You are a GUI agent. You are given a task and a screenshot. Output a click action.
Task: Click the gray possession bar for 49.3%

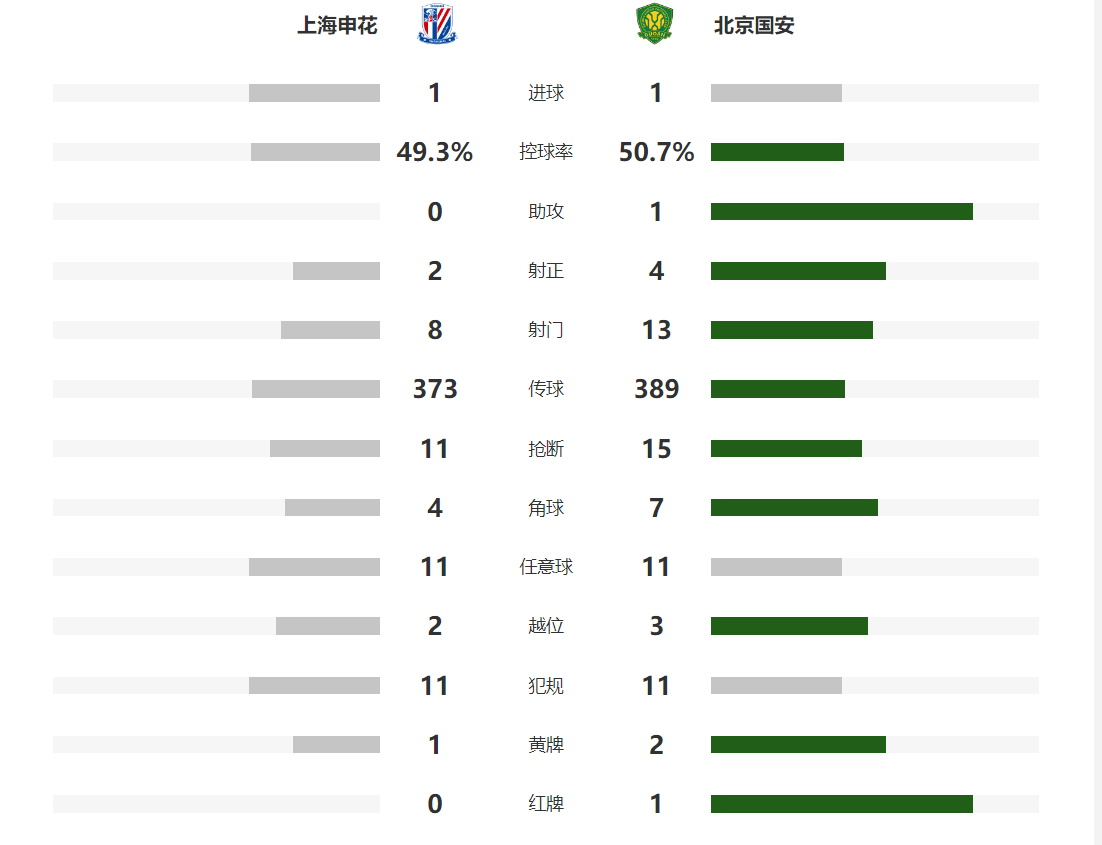click(316, 152)
